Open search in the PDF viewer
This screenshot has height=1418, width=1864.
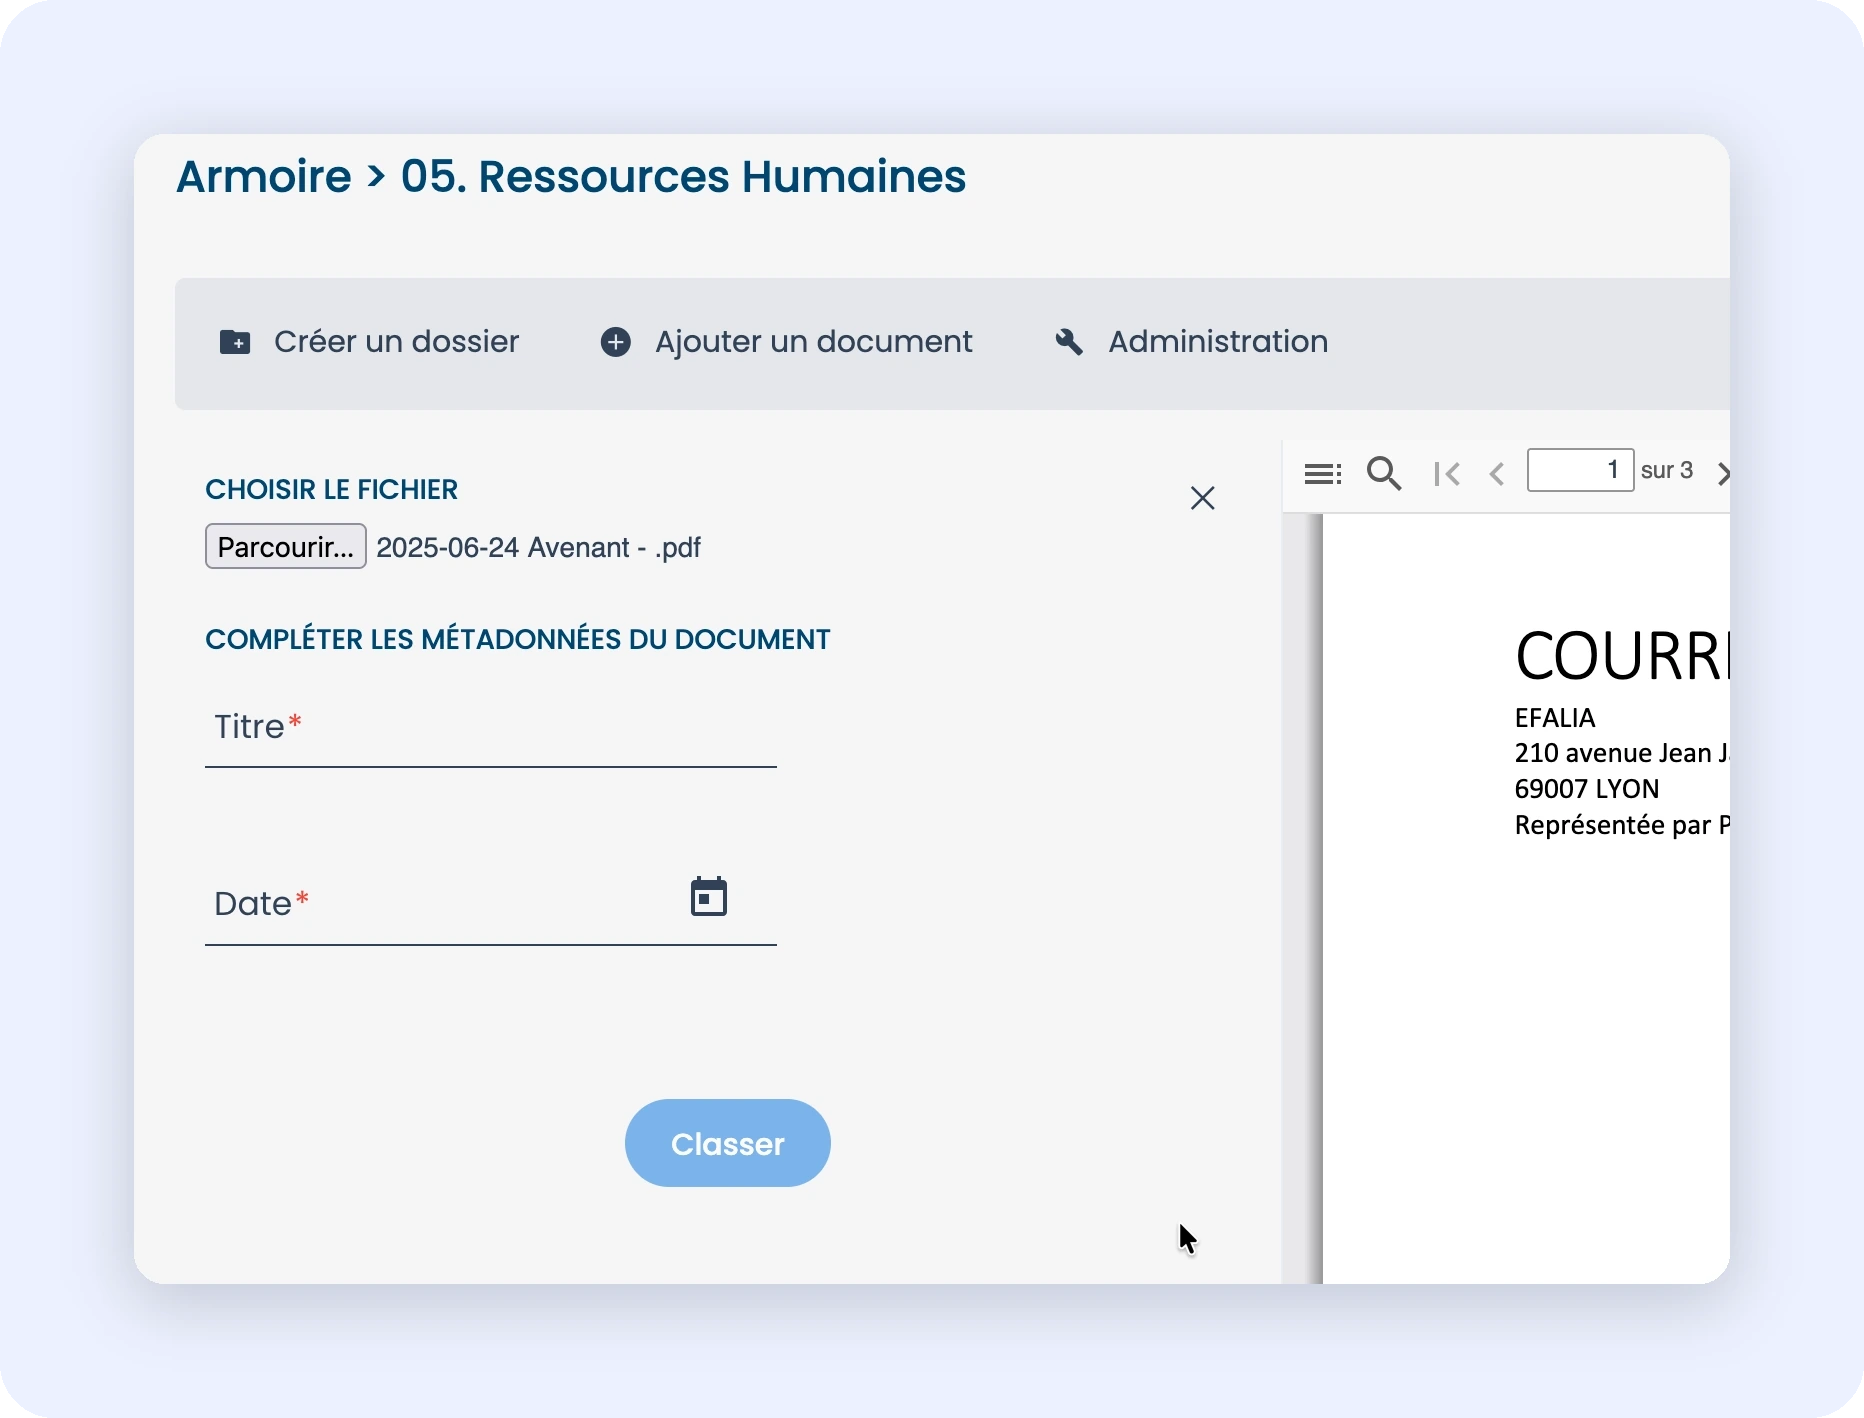point(1384,473)
